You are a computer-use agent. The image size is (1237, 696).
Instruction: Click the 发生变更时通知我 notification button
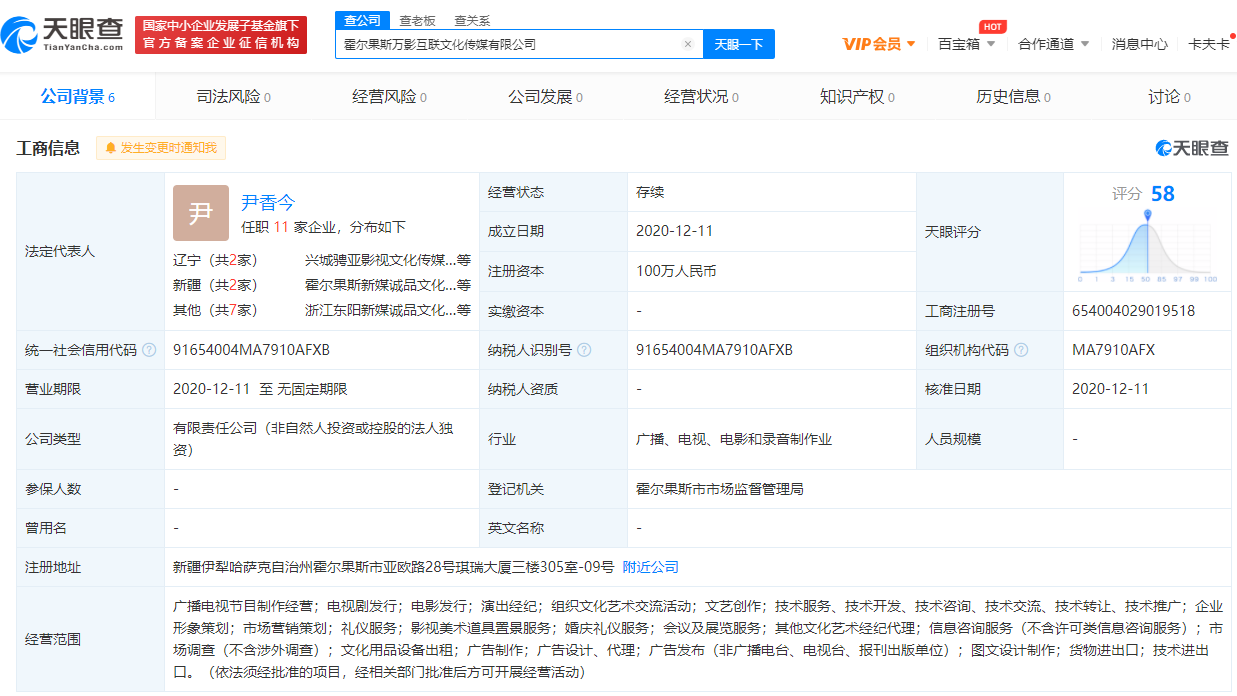click(x=161, y=148)
